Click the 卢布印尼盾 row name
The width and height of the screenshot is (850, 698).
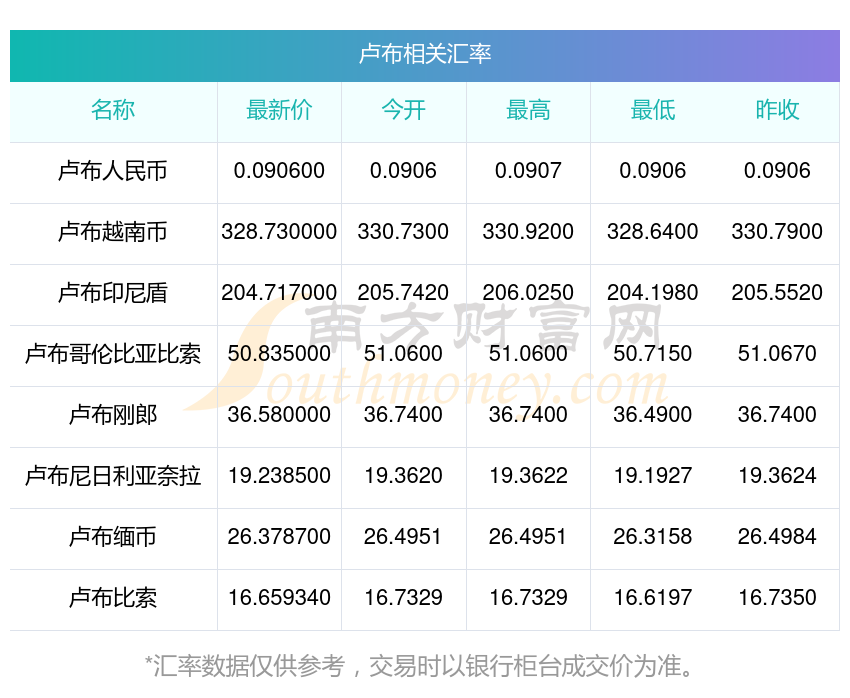[113, 293]
